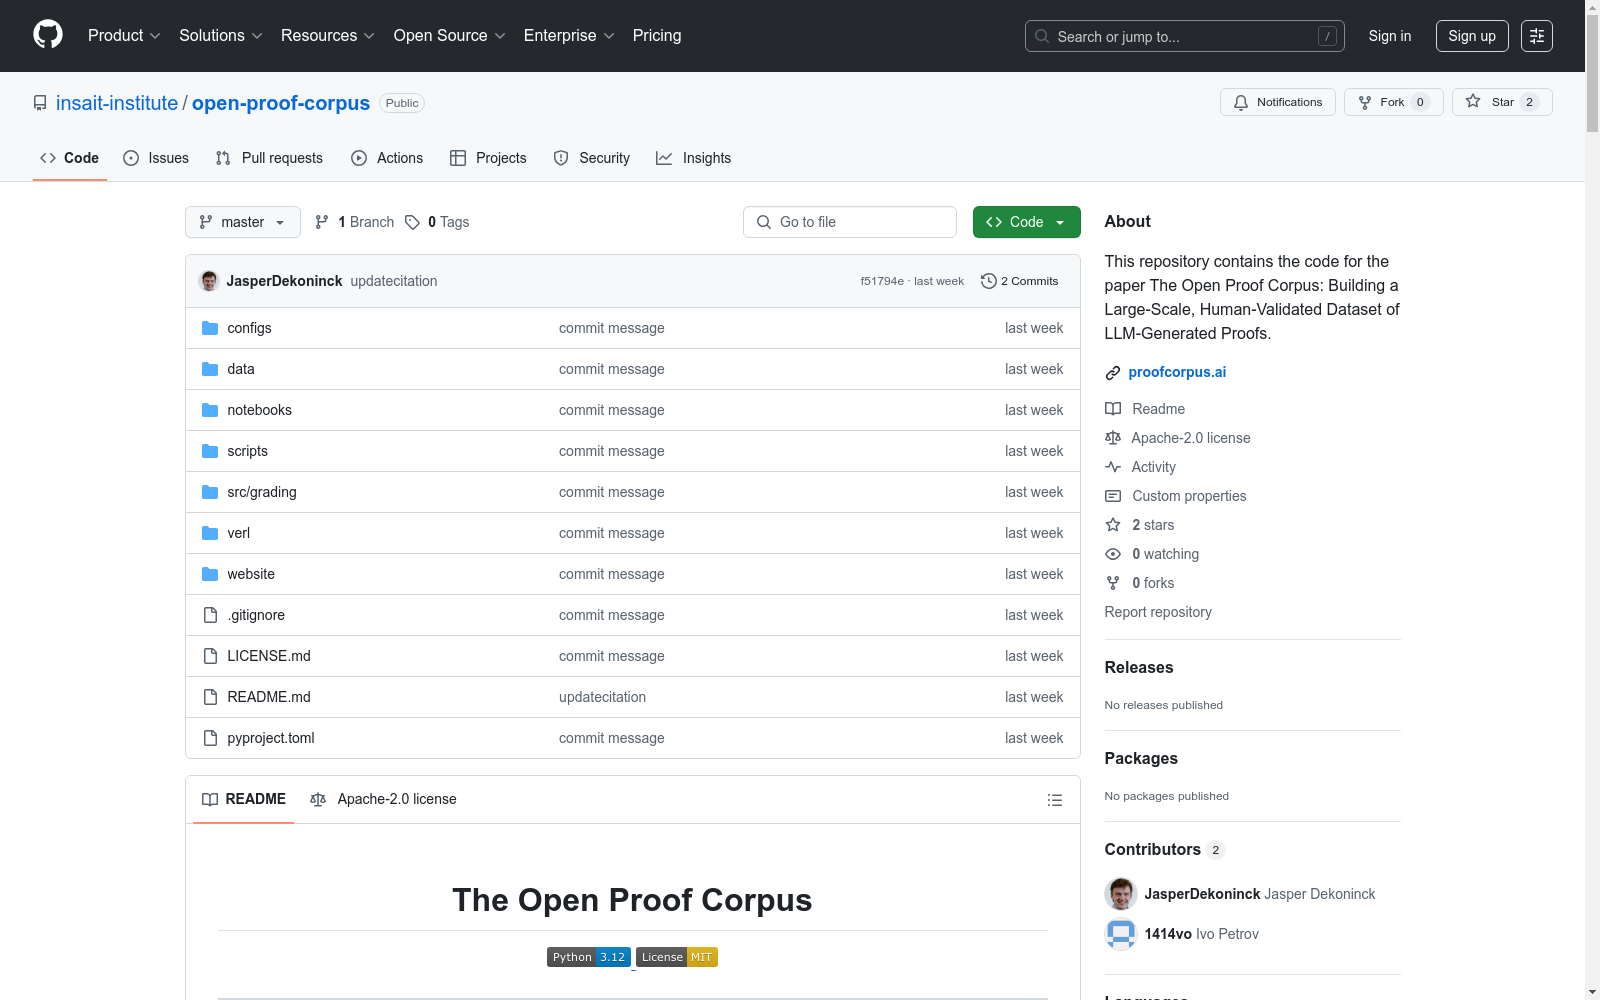Open the green Code dropdown button

click(x=1027, y=222)
